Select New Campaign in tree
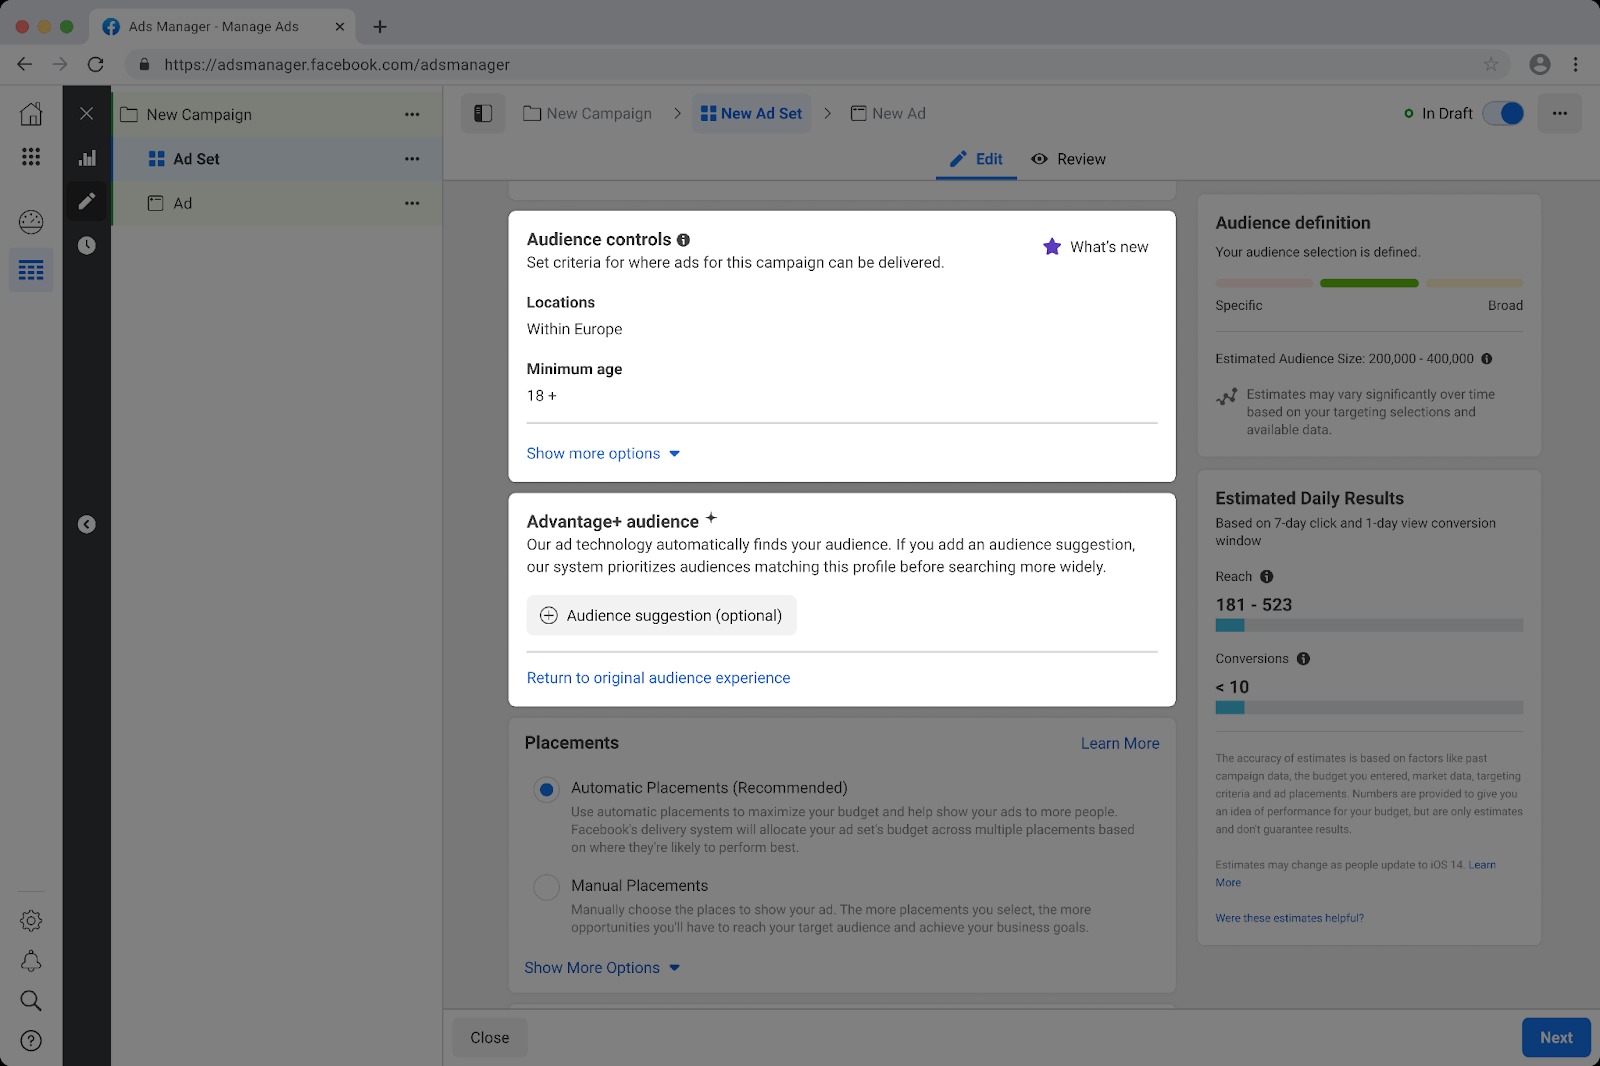Viewport: 1600px width, 1066px height. (277, 114)
